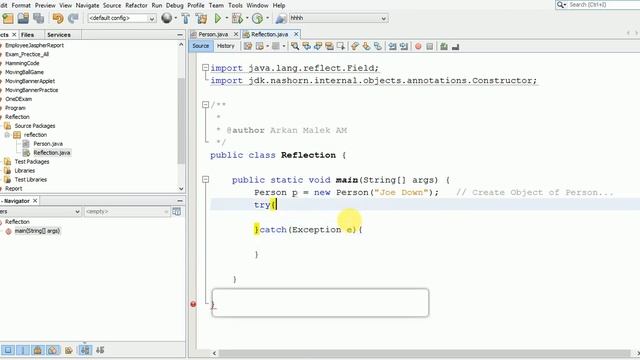The image size is (640, 360).
Task: Click the Javadoc window icon in Navigator
Action: (x=176, y=211)
